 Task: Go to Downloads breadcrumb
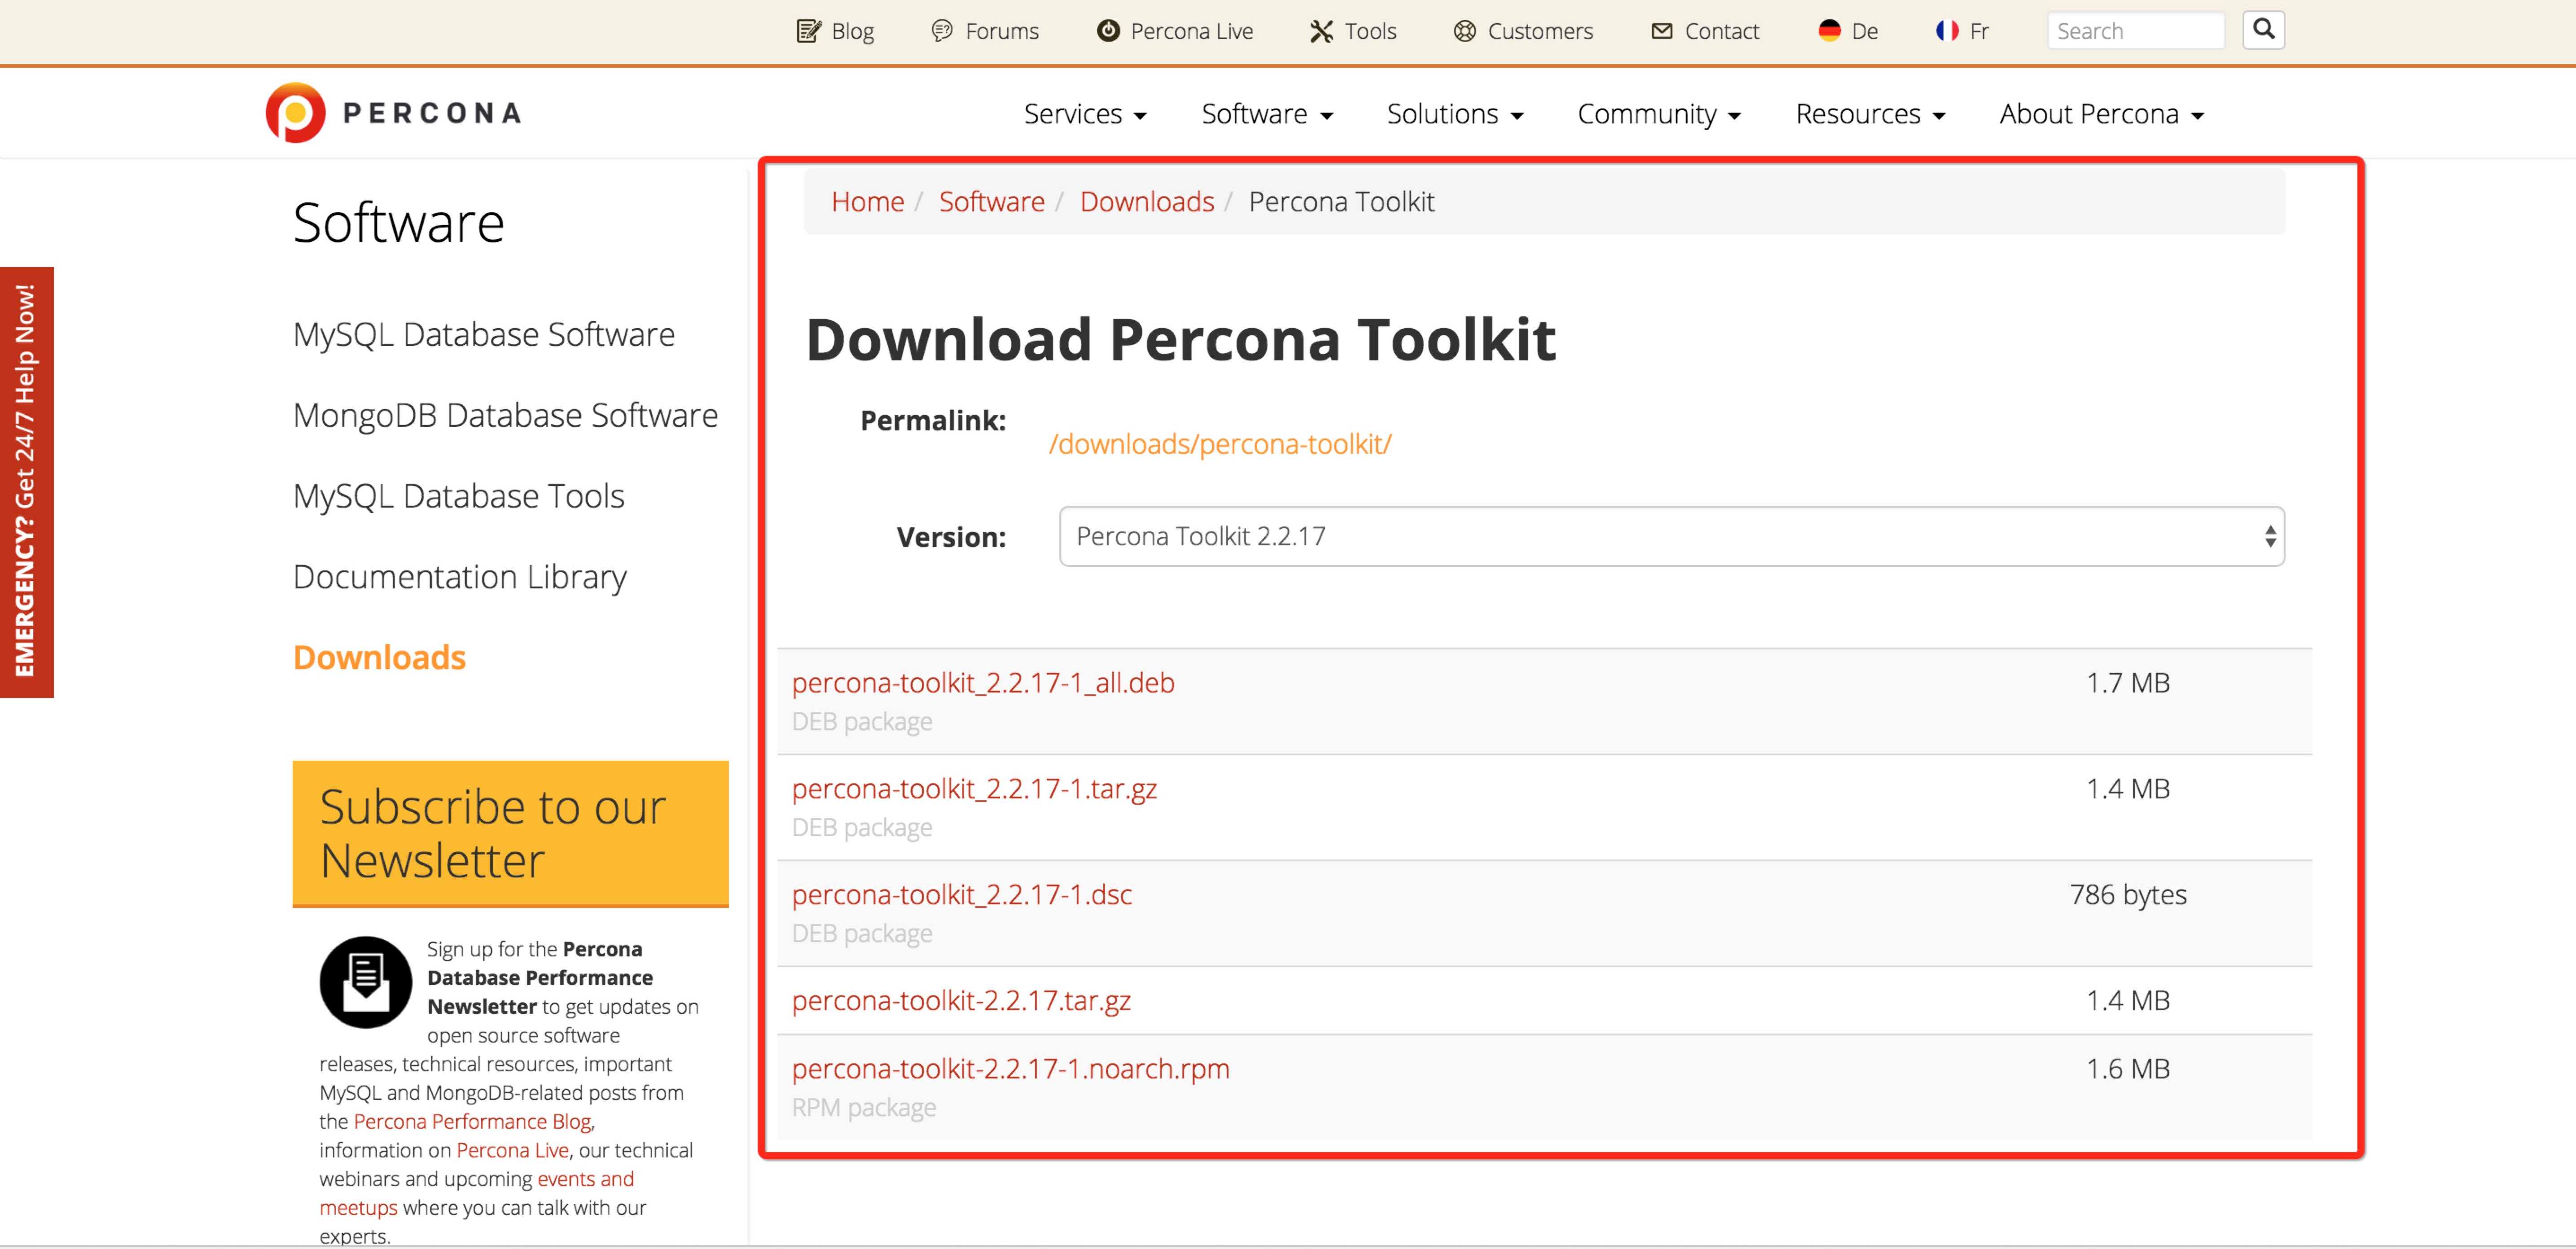pos(1147,201)
